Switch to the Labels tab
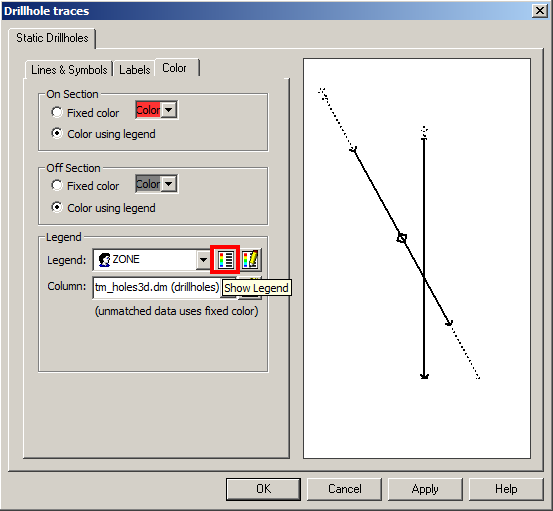 click(135, 69)
